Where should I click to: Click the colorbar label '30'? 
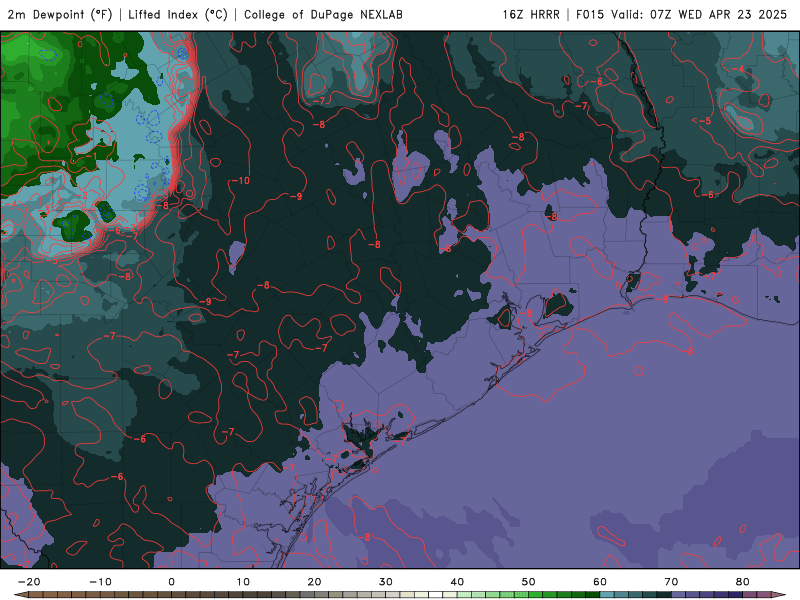[386, 582]
